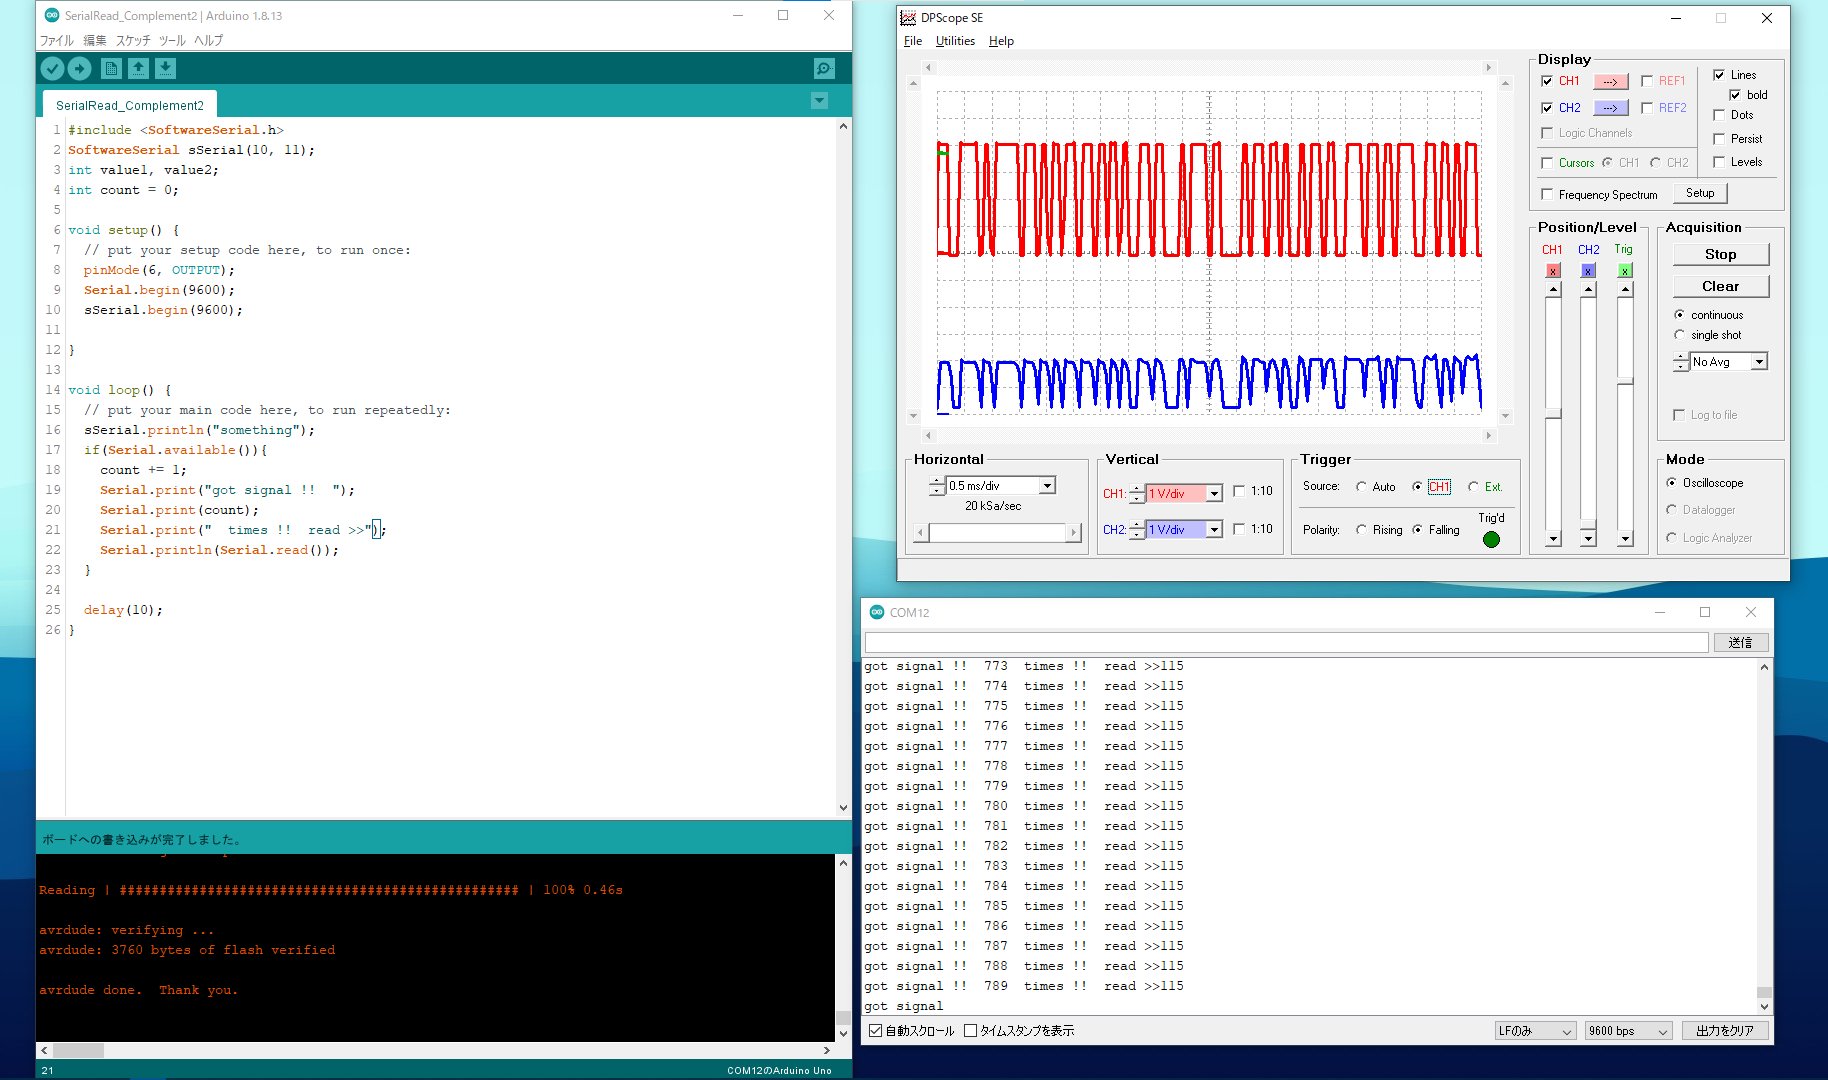Click the Arduino Verify checkmark icon
This screenshot has height=1080, width=1828.
point(52,68)
